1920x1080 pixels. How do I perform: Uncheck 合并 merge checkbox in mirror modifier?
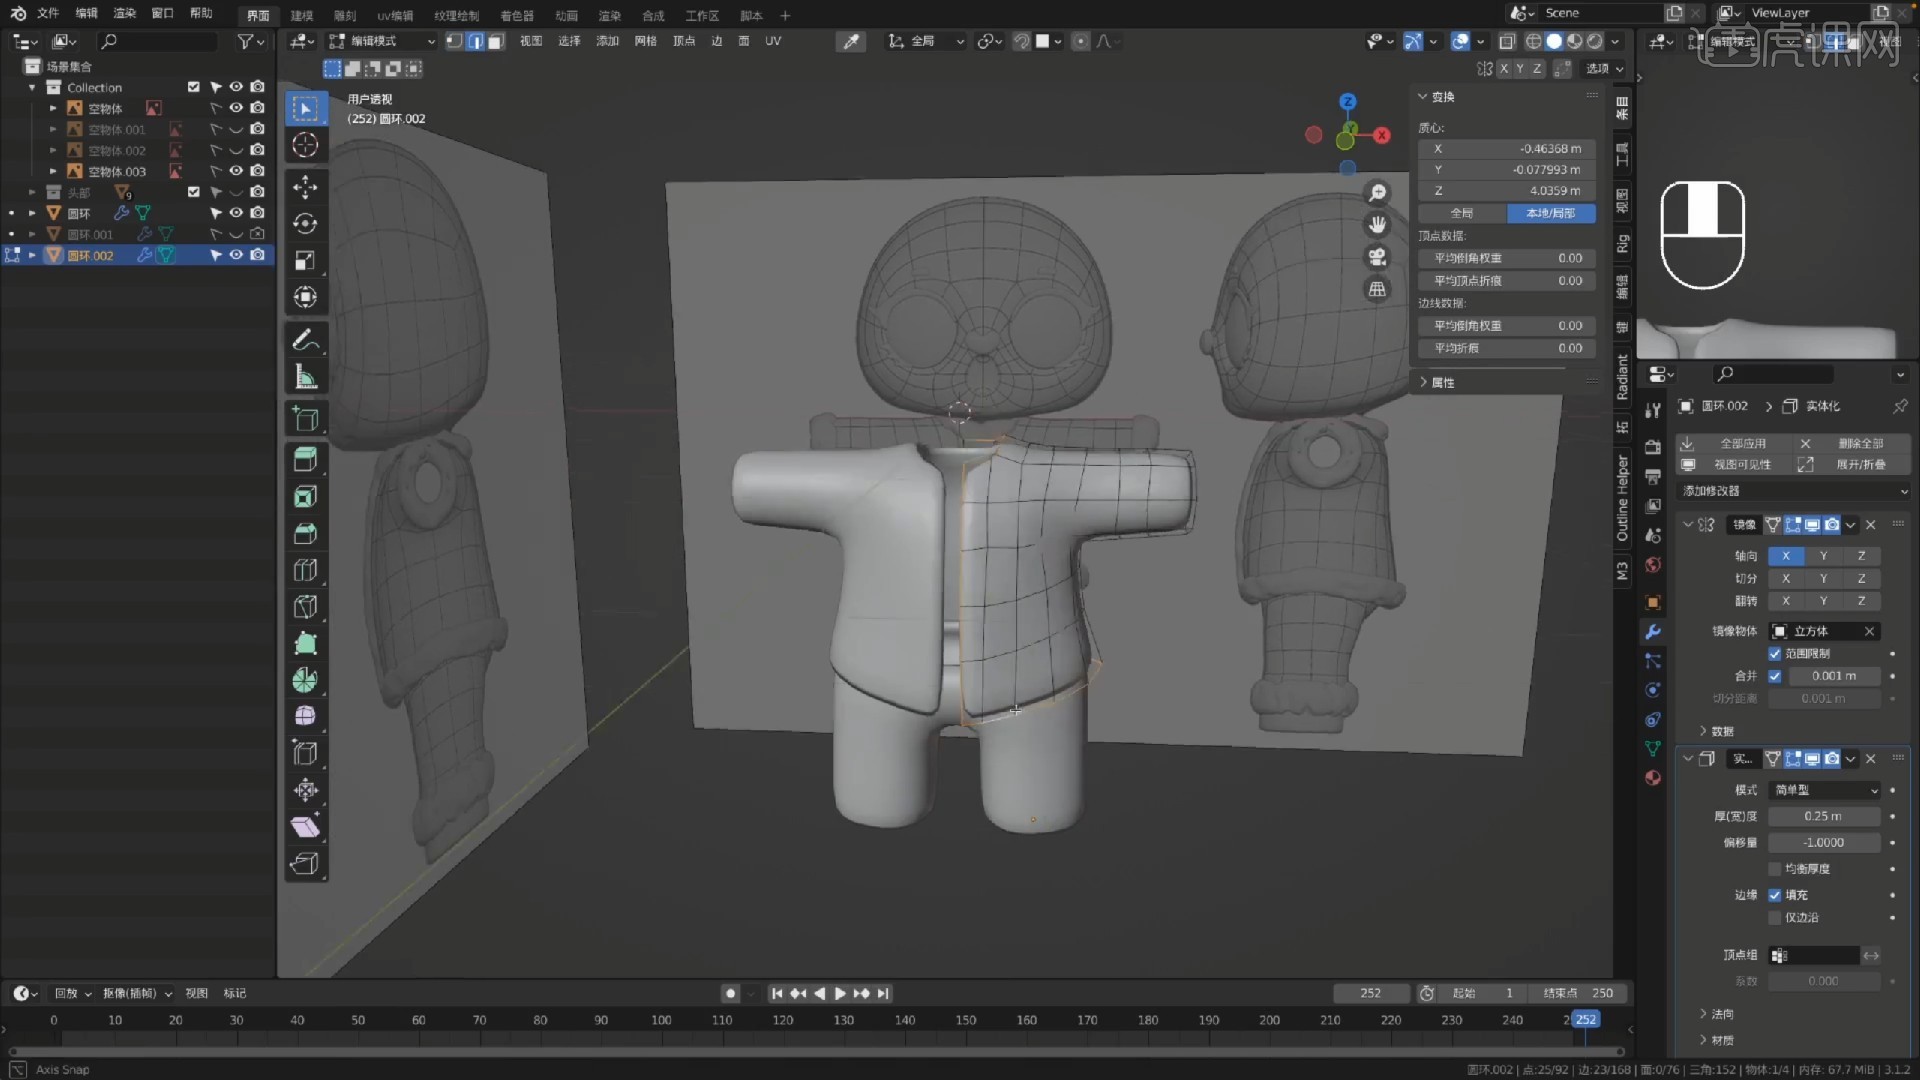(x=1775, y=676)
